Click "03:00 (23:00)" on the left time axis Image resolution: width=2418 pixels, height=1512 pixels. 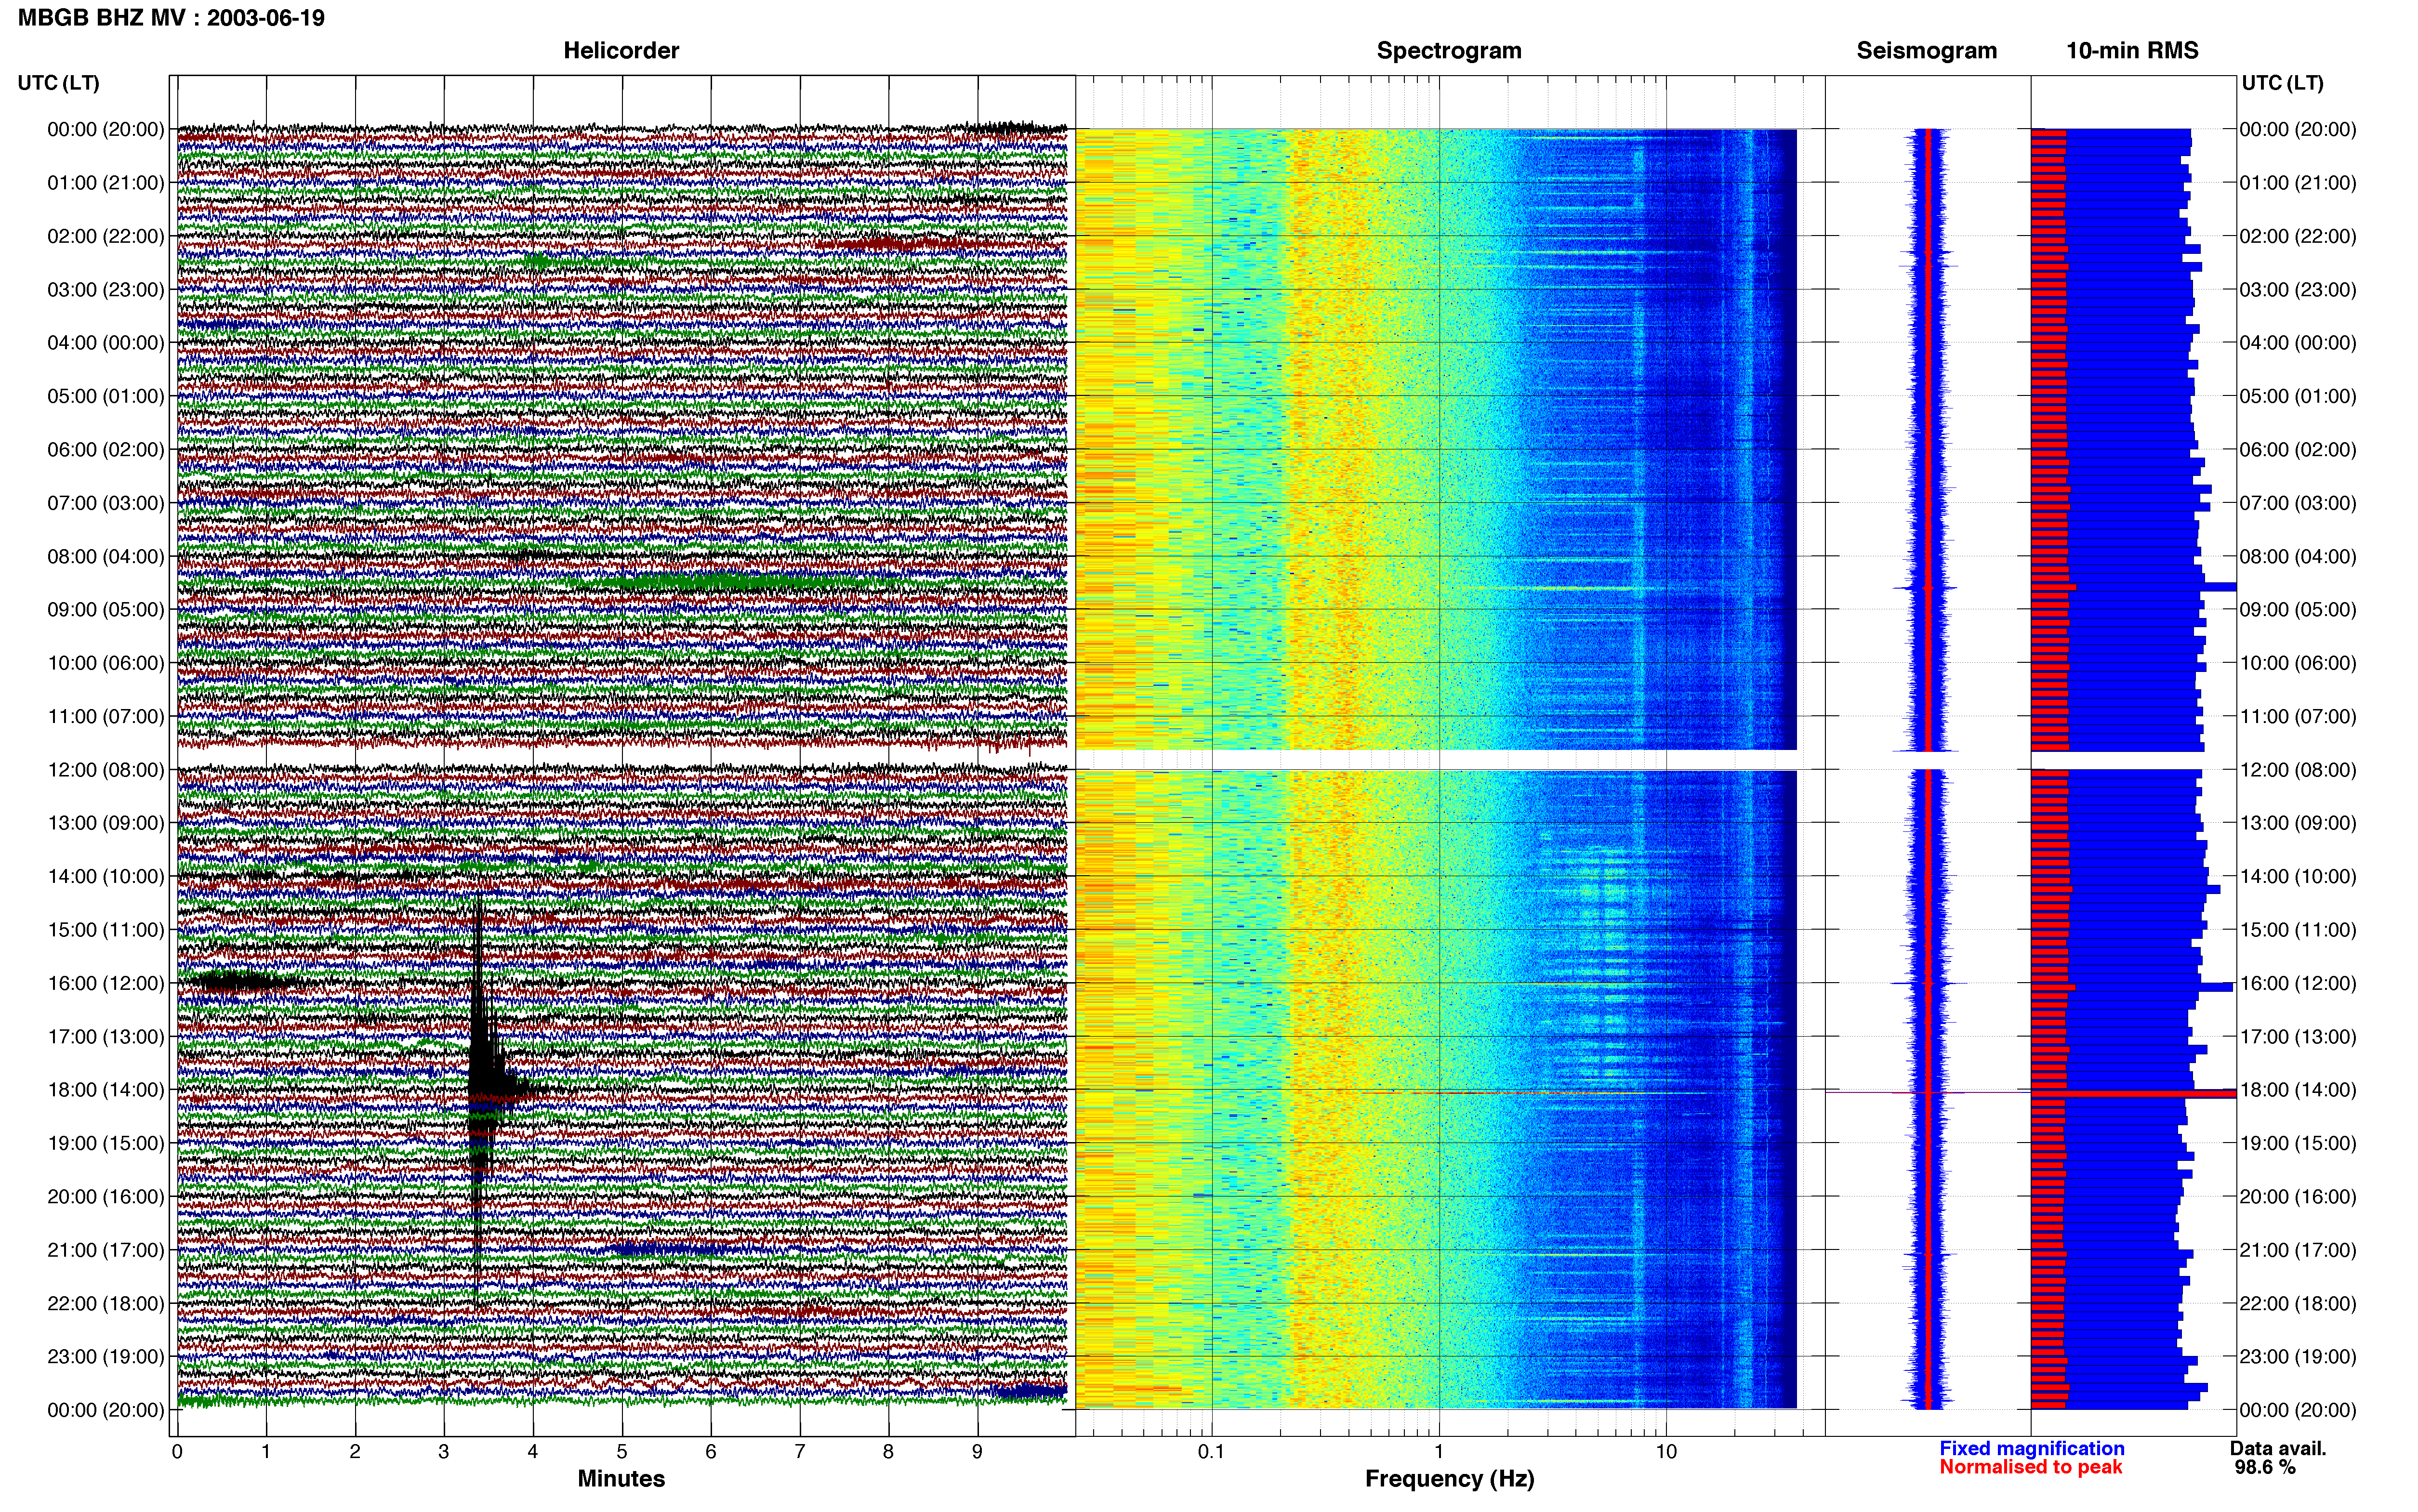pyautogui.click(x=106, y=290)
